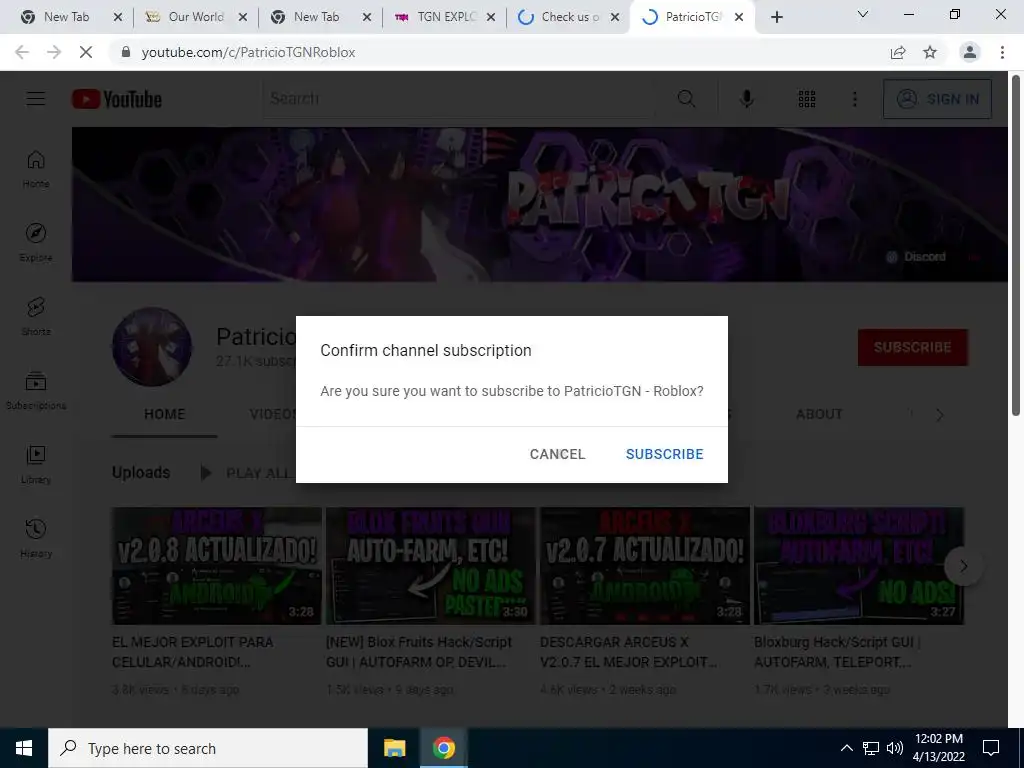Show hidden system tray icons
This screenshot has height=768, width=1024.
pyautogui.click(x=846, y=748)
